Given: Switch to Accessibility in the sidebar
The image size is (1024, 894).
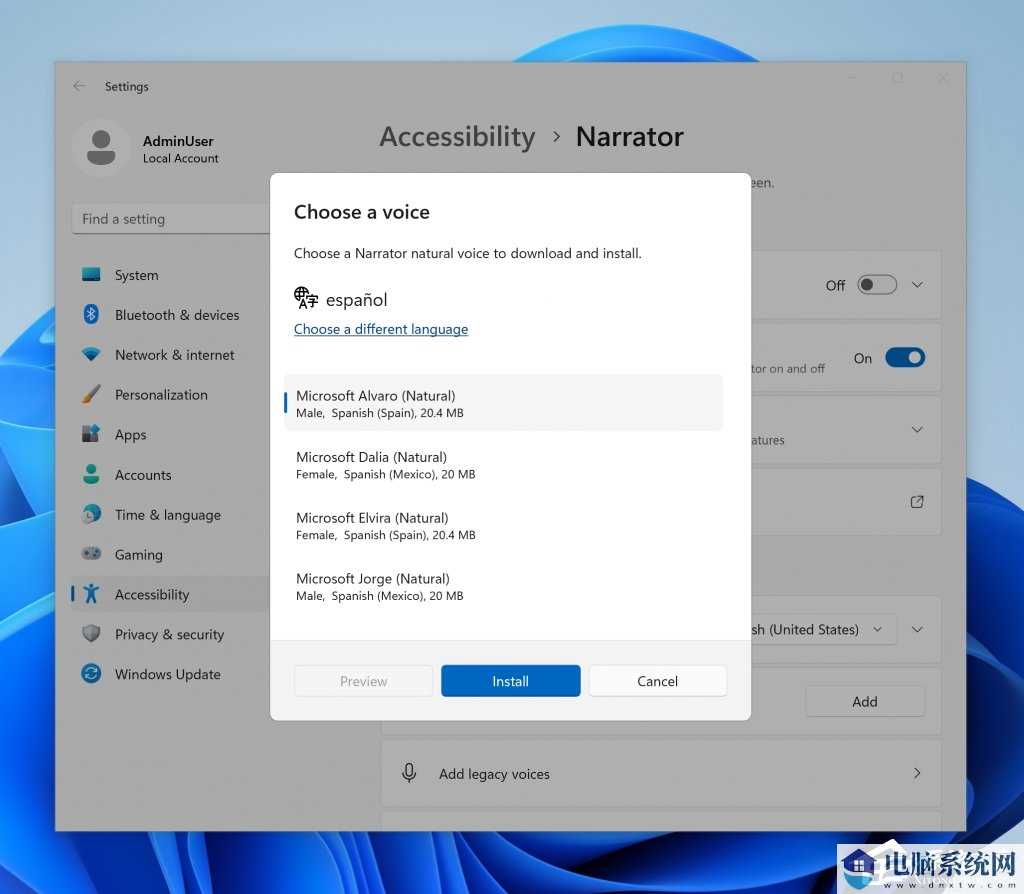Looking at the screenshot, I should coord(152,594).
